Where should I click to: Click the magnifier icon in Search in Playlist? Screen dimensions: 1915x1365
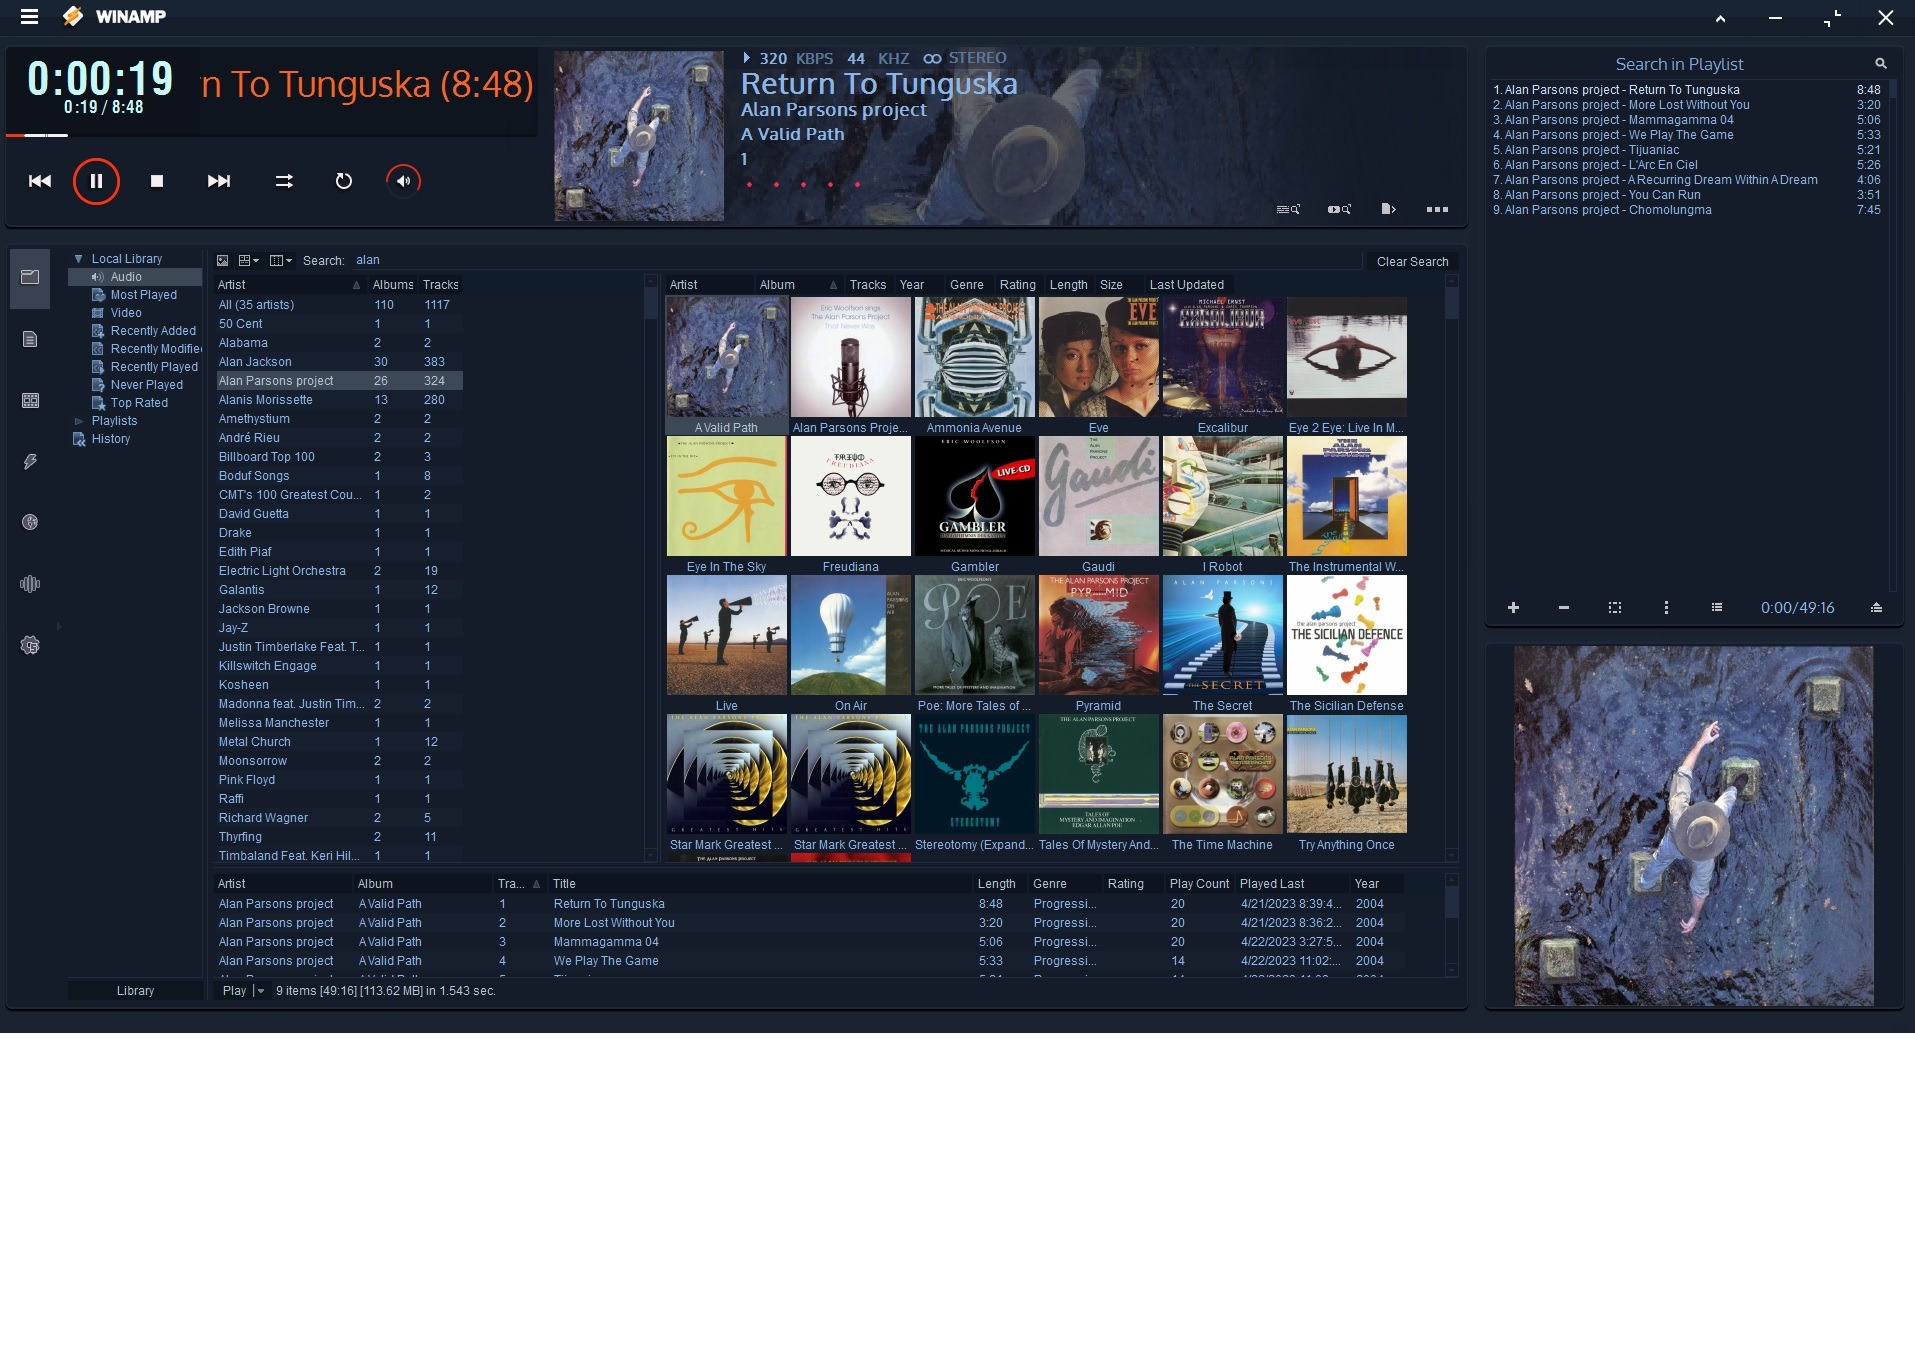click(1880, 64)
